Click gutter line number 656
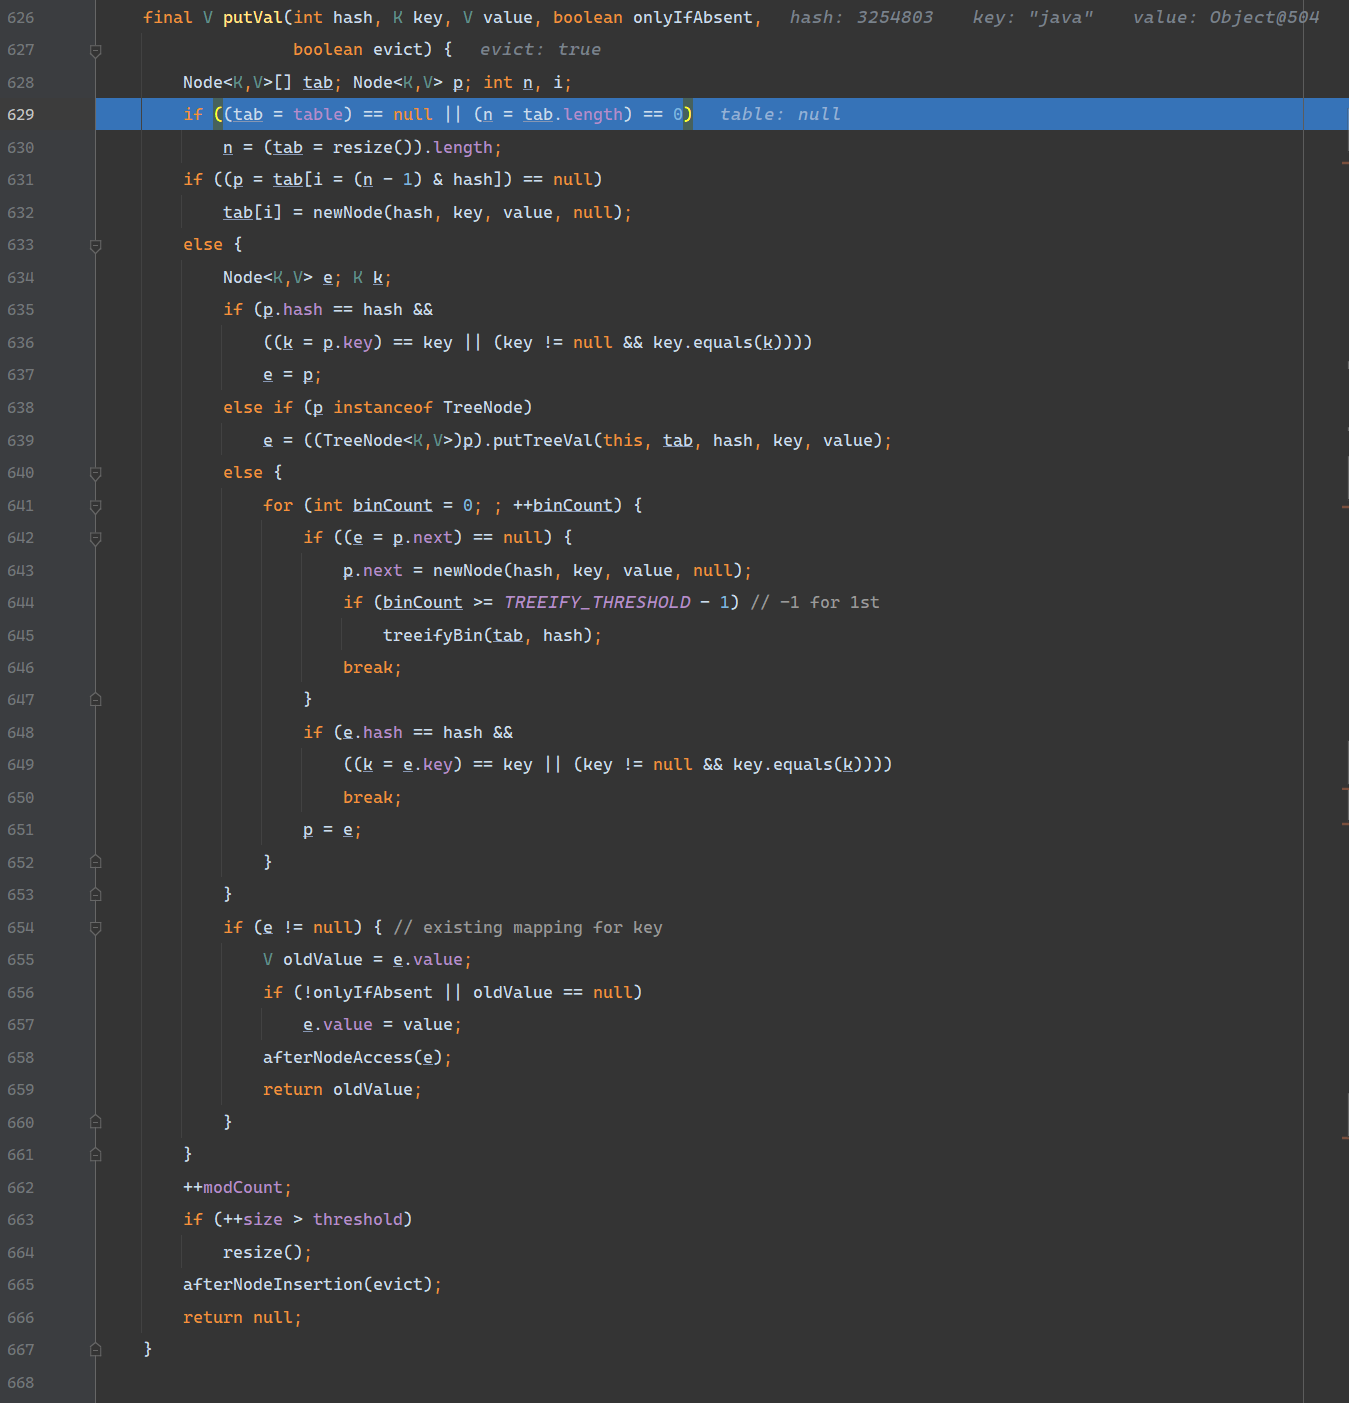 coord(21,993)
